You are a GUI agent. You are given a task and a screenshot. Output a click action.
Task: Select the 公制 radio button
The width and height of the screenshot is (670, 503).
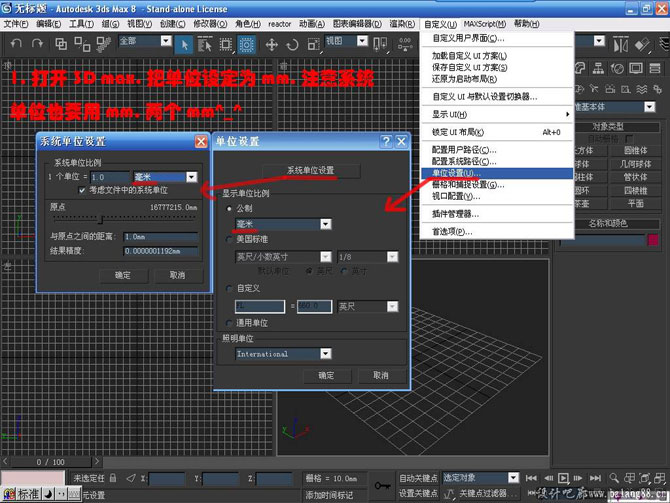click(x=229, y=209)
